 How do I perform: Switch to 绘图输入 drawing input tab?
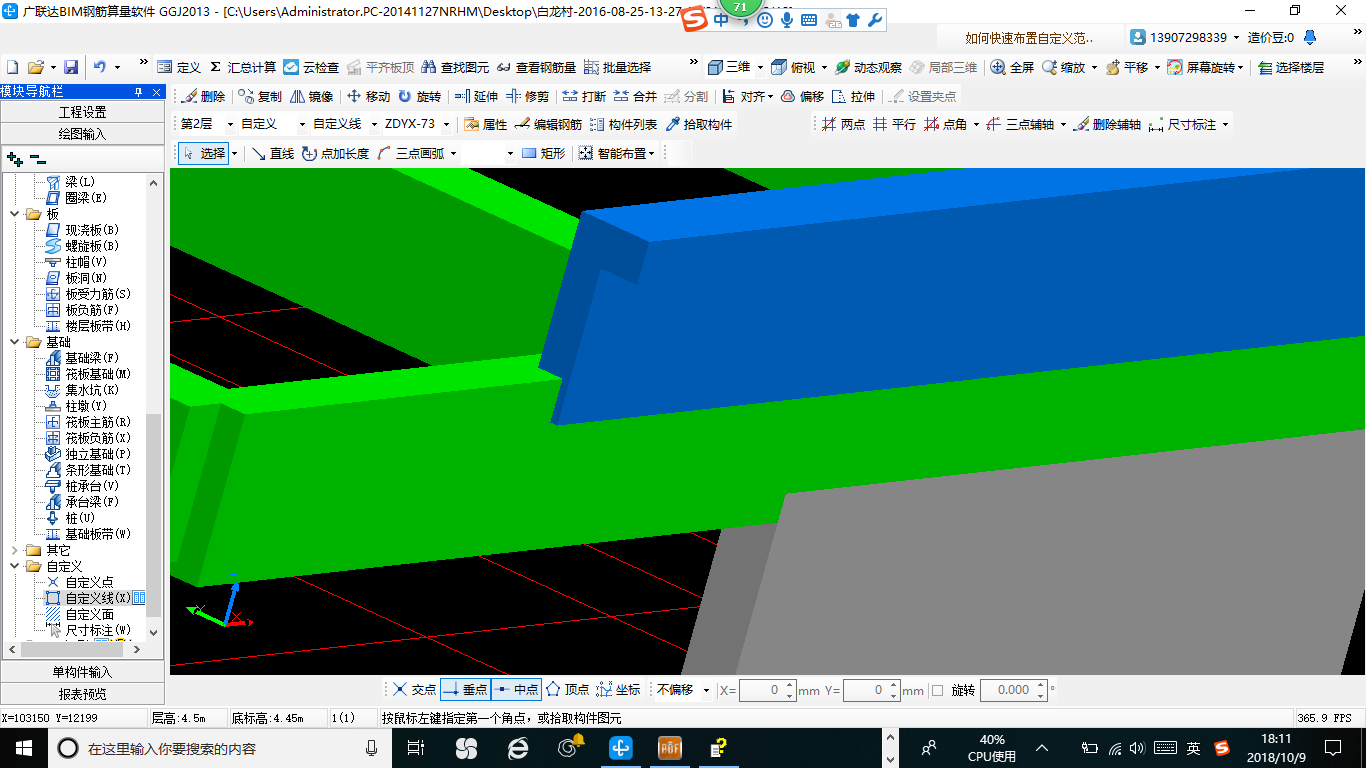point(82,133)
